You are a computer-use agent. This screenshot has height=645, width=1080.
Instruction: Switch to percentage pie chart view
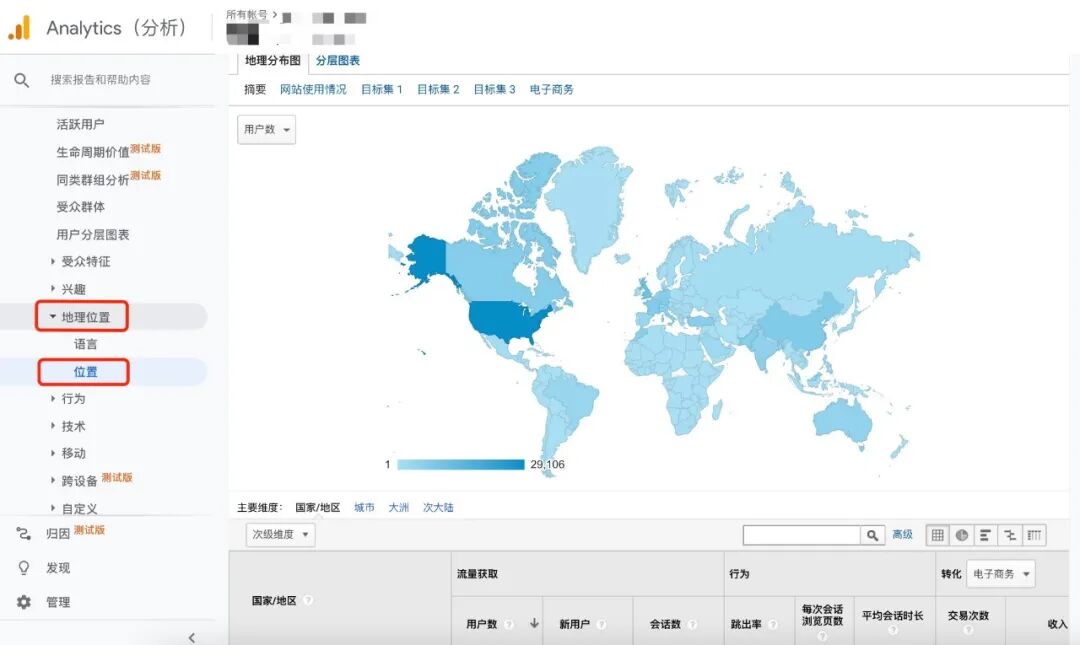(x=962, y=535)
